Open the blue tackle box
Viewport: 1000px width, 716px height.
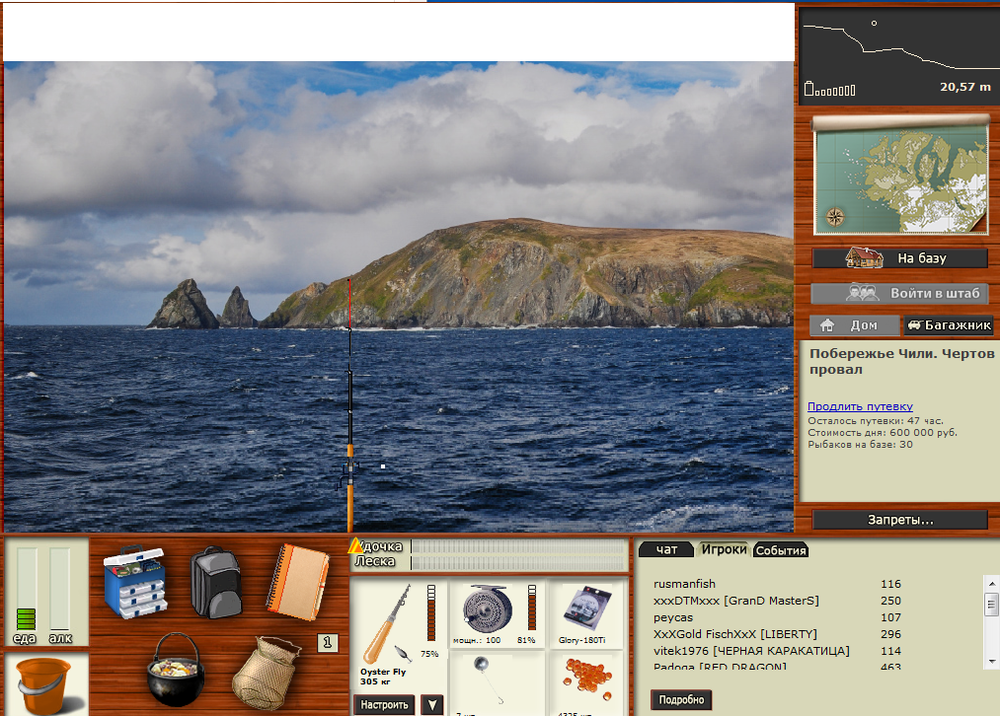coord(135,581)
